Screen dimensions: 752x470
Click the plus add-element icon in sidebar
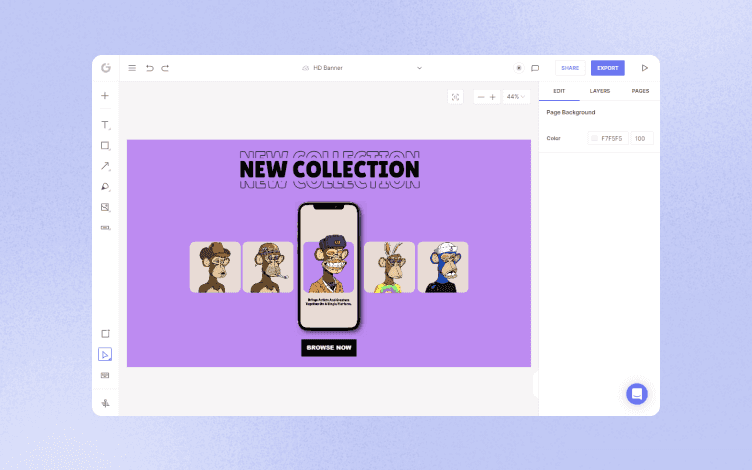(105, 95)
